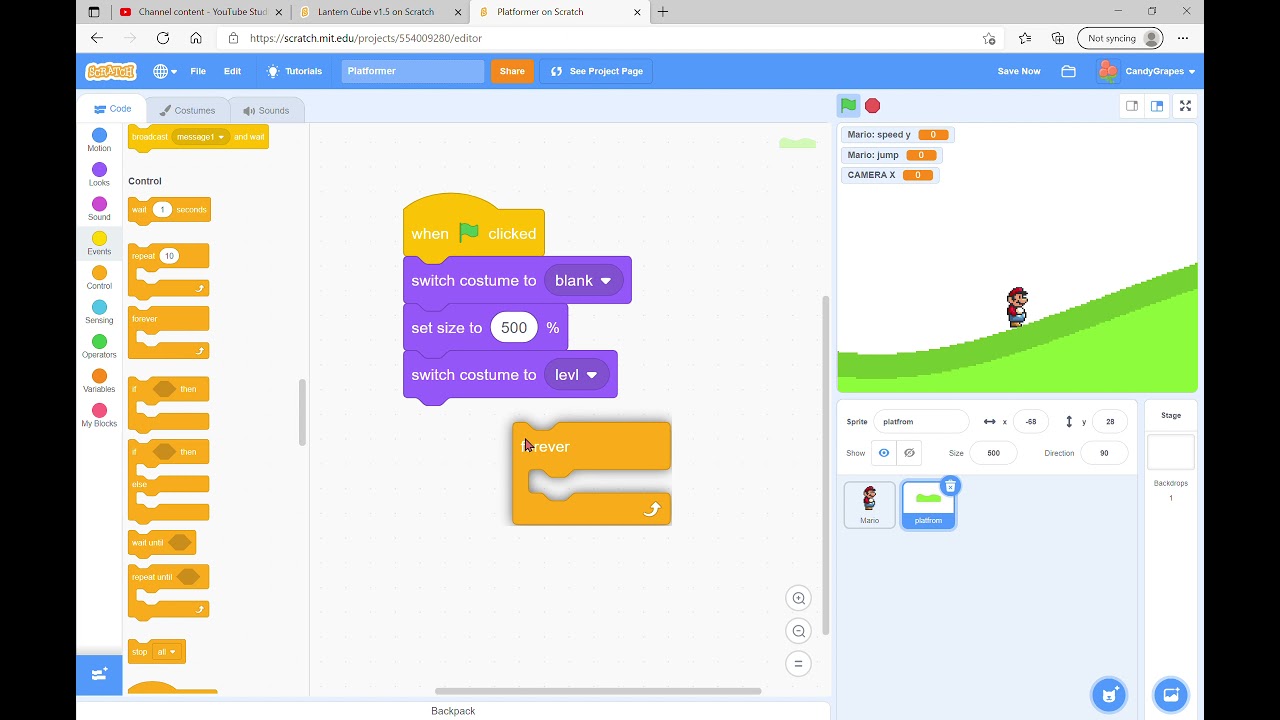Screen dimensions: 1280x720
Task: Click the workspace horizontal scrollbar
Action: [598, 691]
